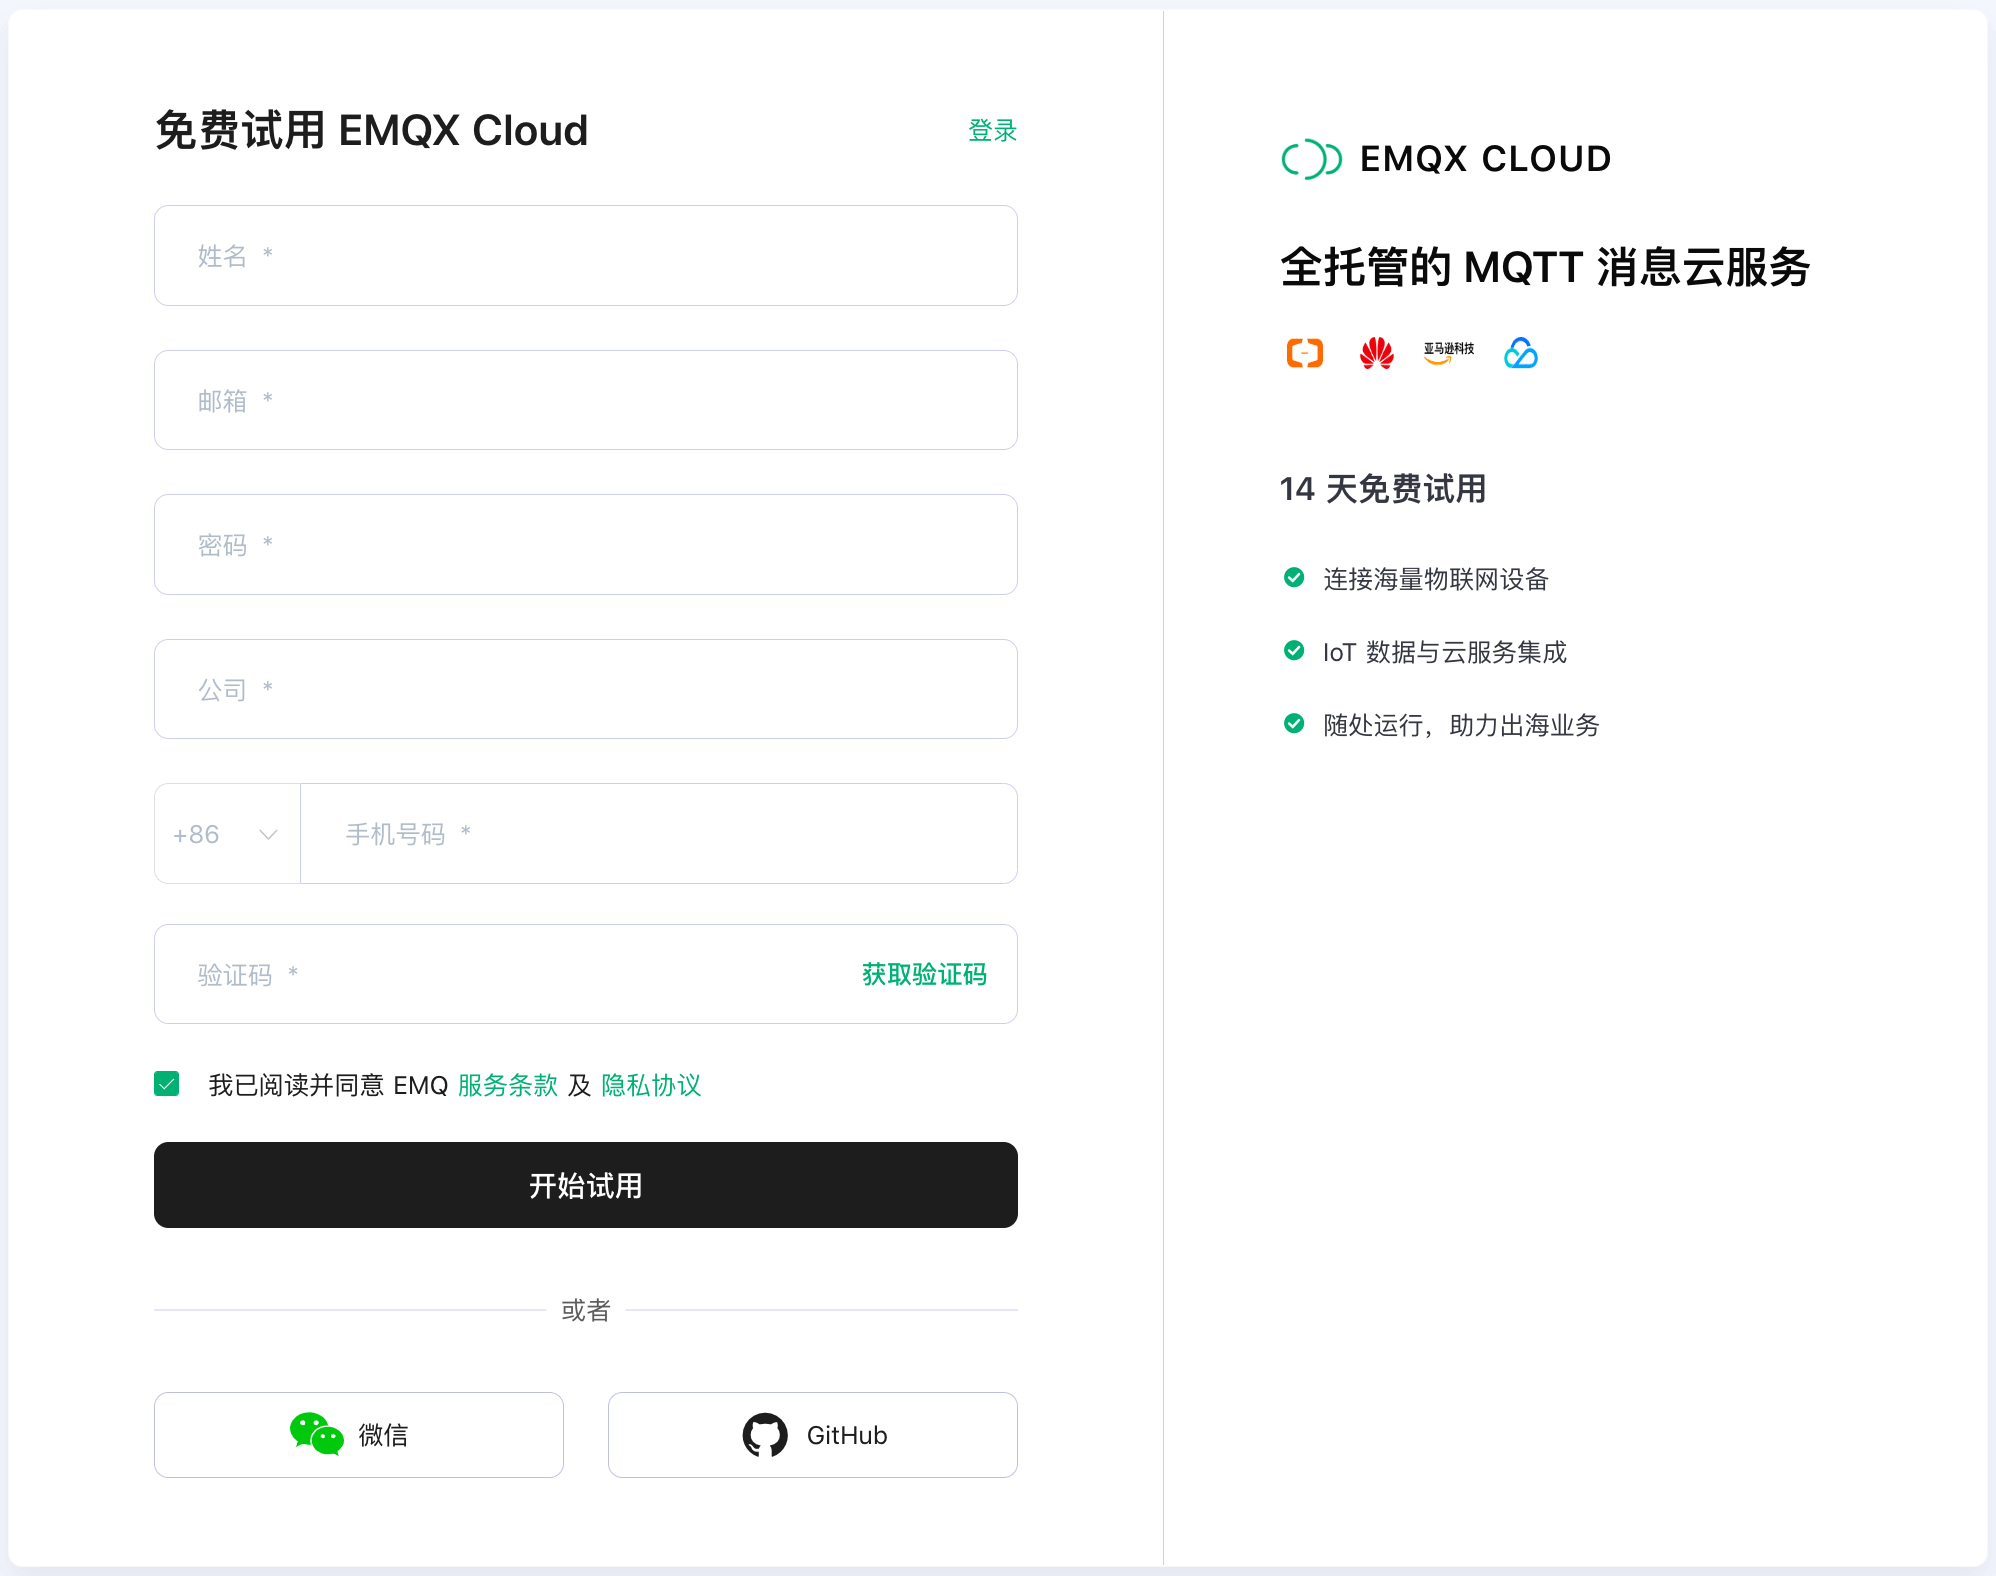This screenshot has height=1576, width=1996.
Task: Open the 服务条款 terms of service link
Action: pyautogui.click(x=507, y=1085)
